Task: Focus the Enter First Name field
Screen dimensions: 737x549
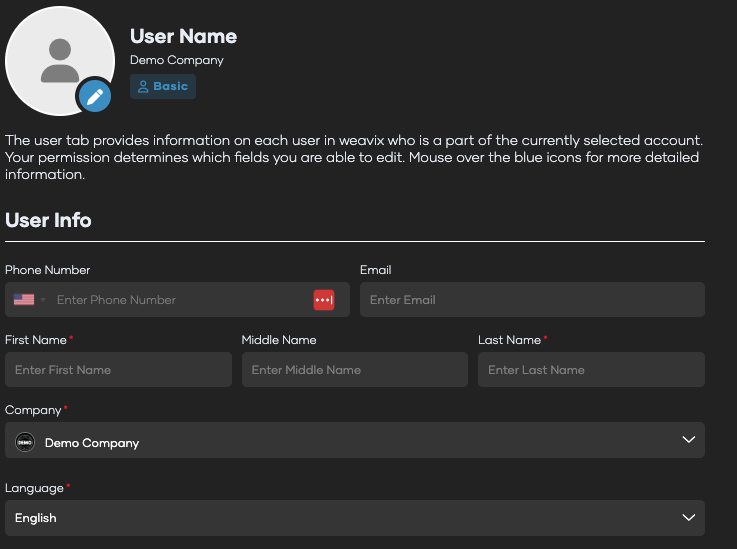Action: [118, 369]
